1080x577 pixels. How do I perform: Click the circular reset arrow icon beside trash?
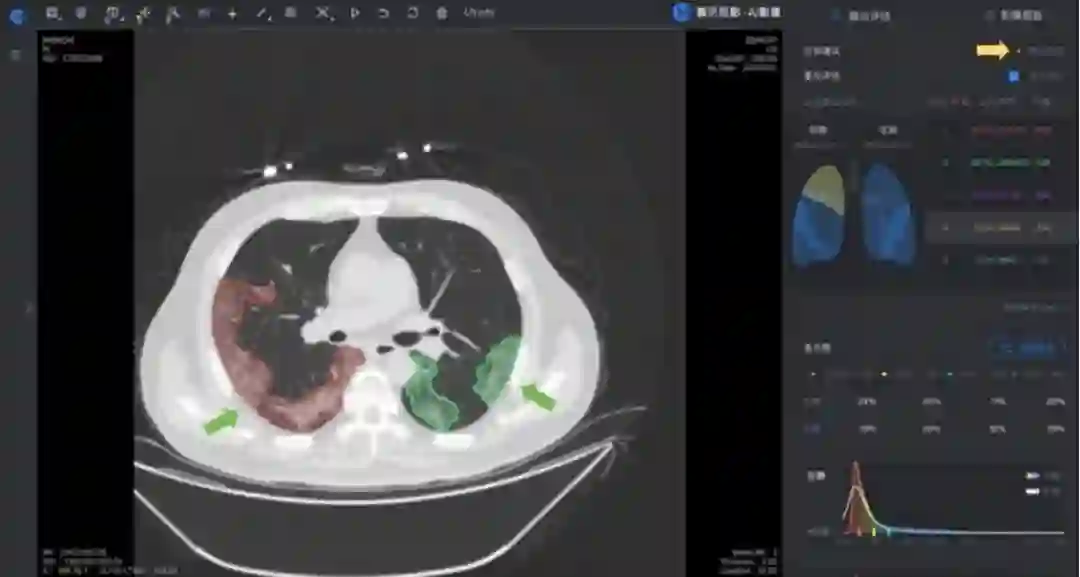click(413, 13)
